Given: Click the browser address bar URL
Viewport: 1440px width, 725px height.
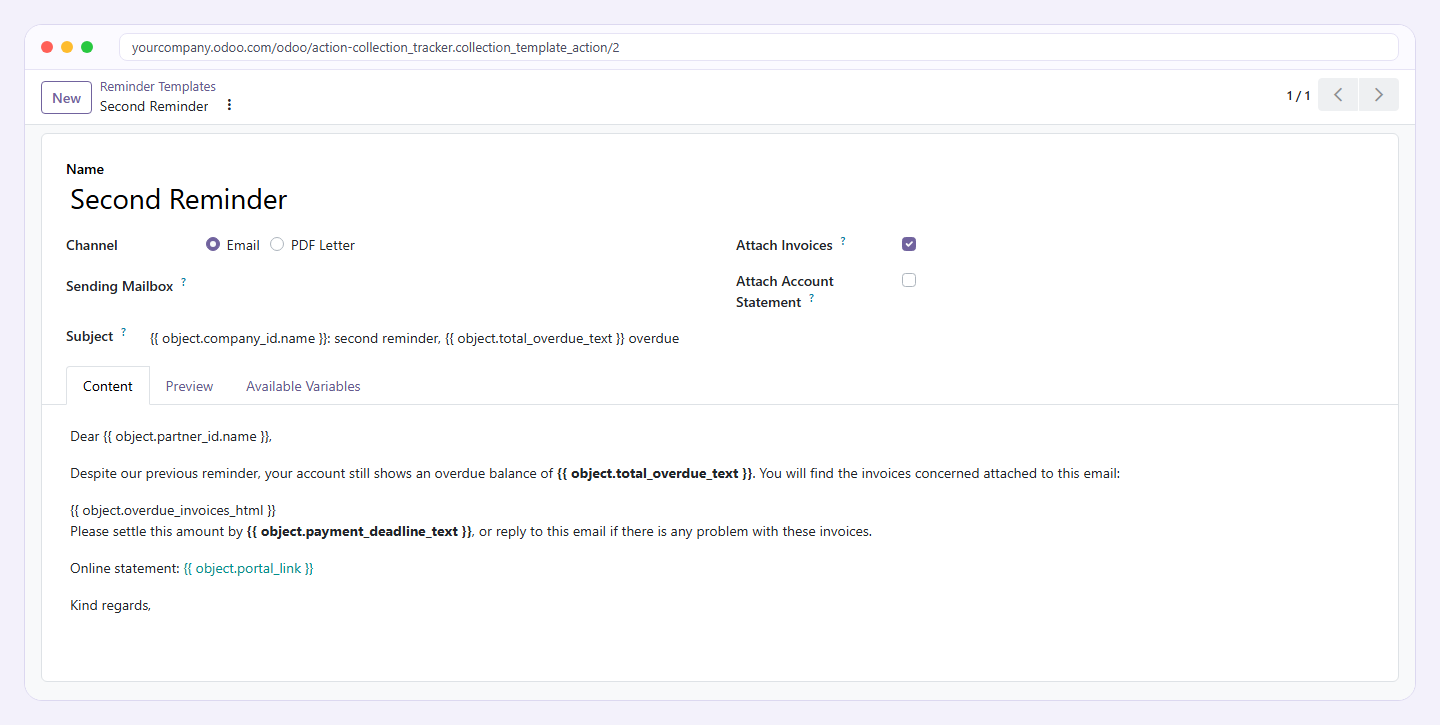Looking at the screenshot, I should tap(758, 47).
